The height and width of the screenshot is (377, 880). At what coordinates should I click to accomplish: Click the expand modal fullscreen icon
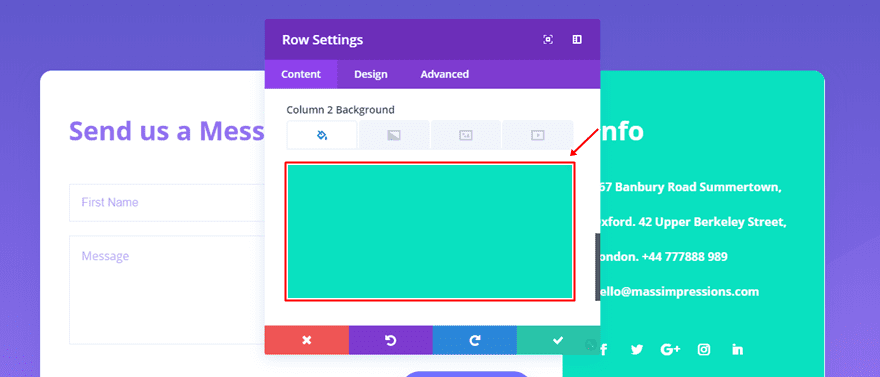click(x=548, y=39)
